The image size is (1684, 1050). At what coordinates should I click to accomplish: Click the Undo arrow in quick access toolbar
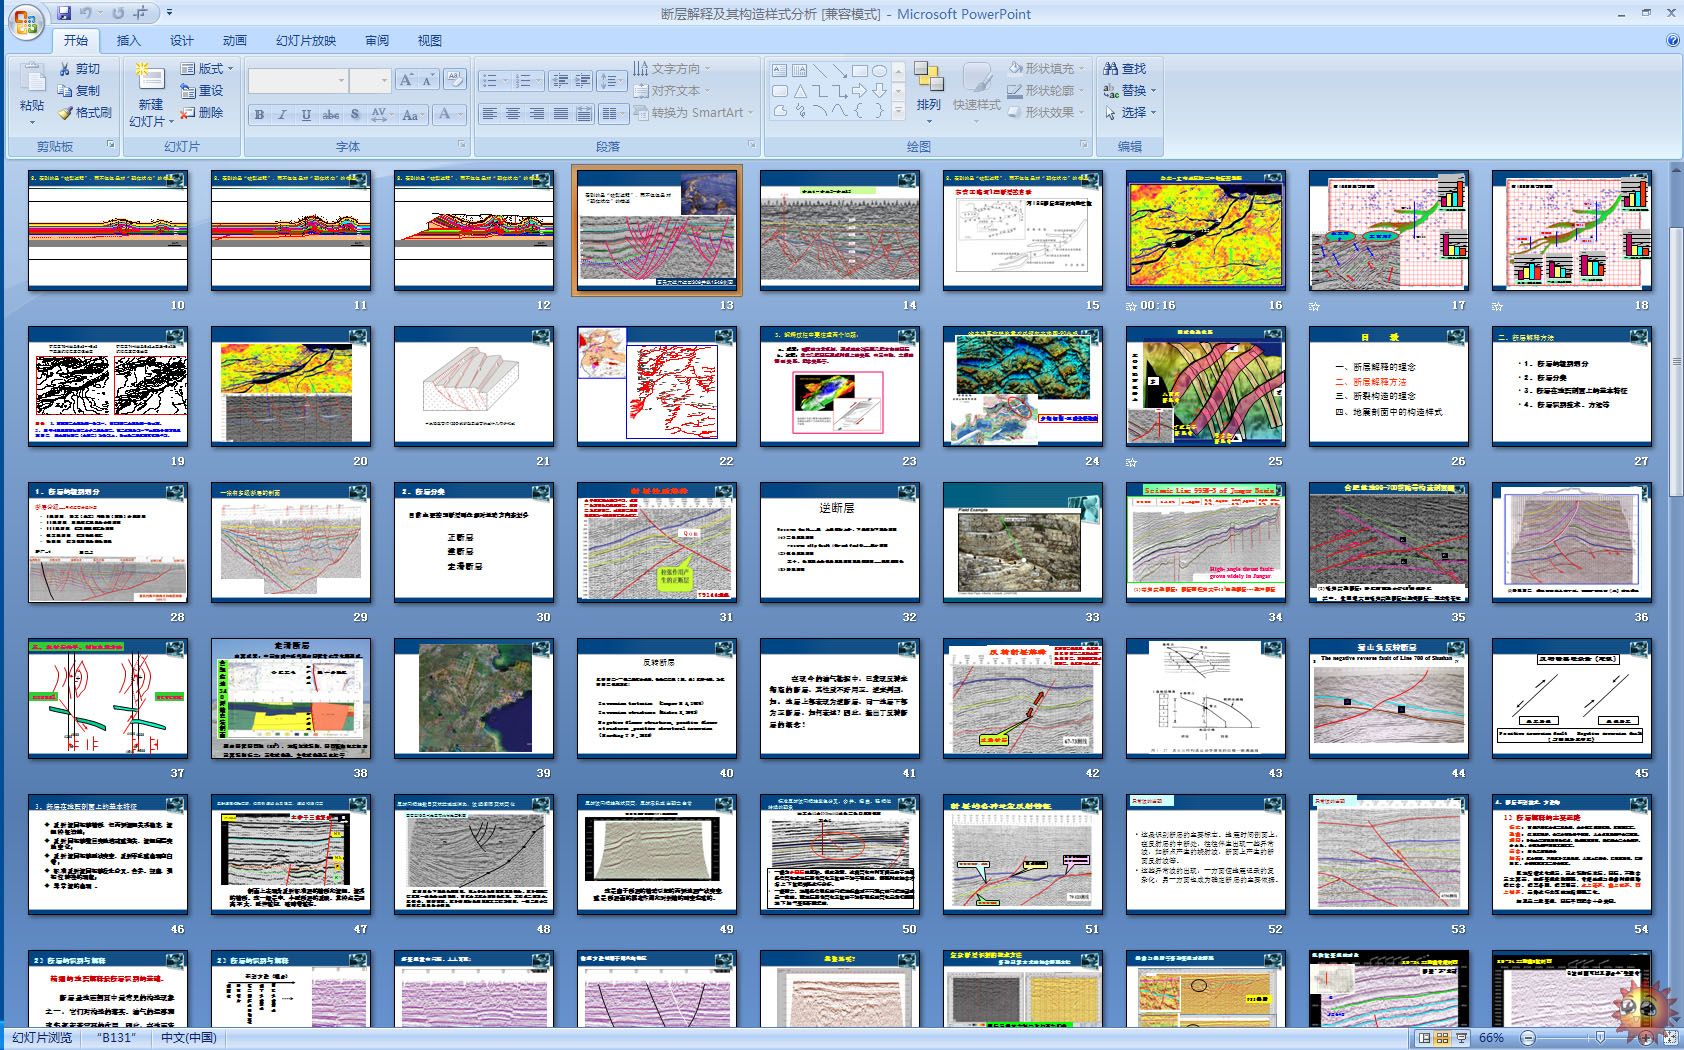point(86,13)
